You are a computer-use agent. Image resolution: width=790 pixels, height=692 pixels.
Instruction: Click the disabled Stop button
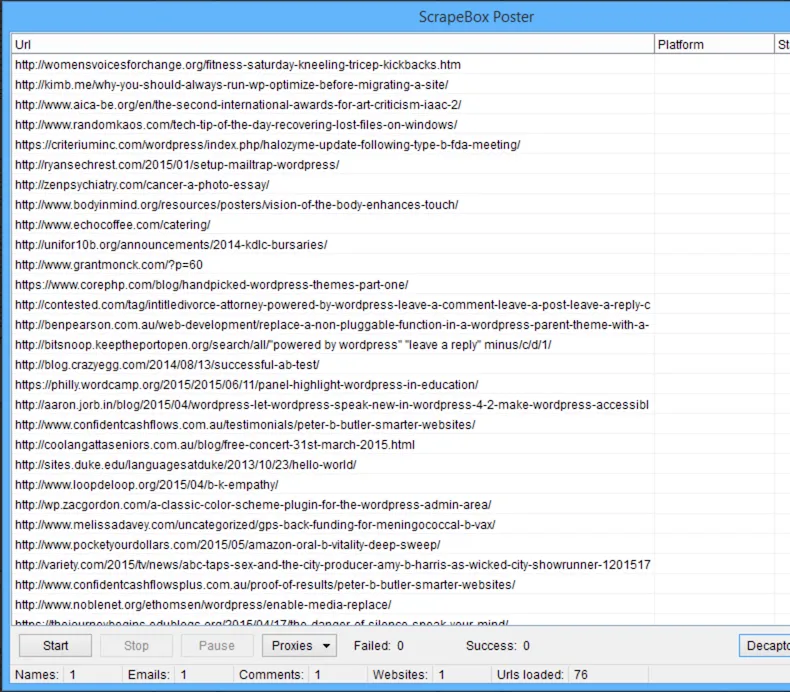point(136,645)
